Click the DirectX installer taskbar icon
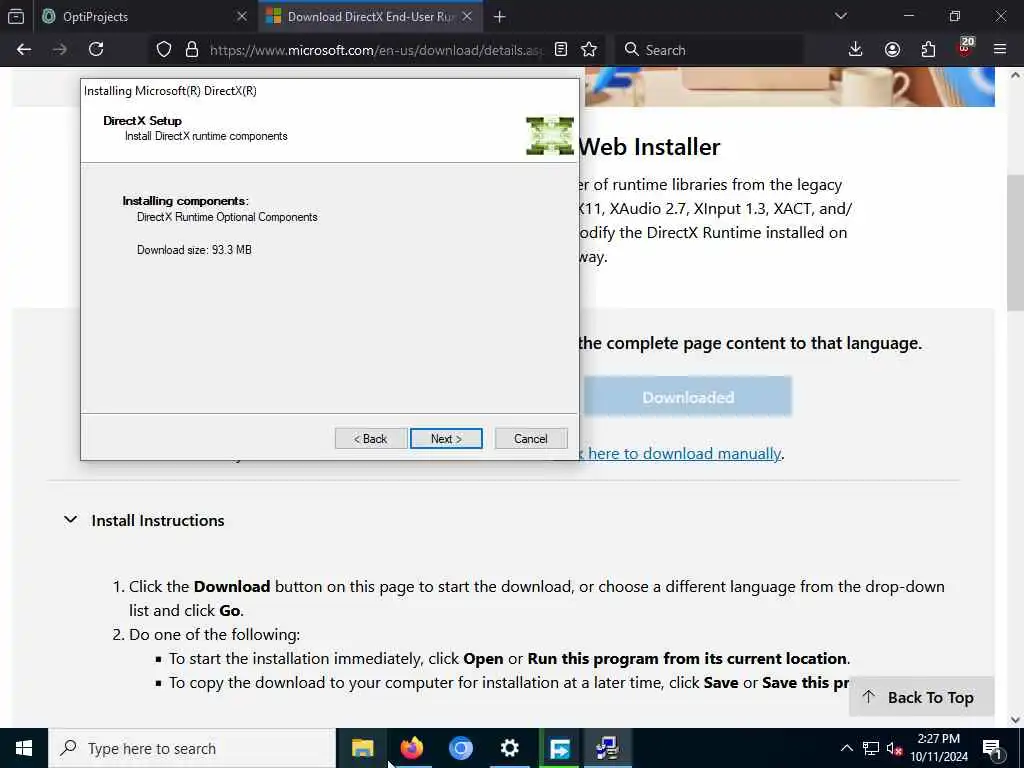The image size is (1024, 768). coord(607,748)
